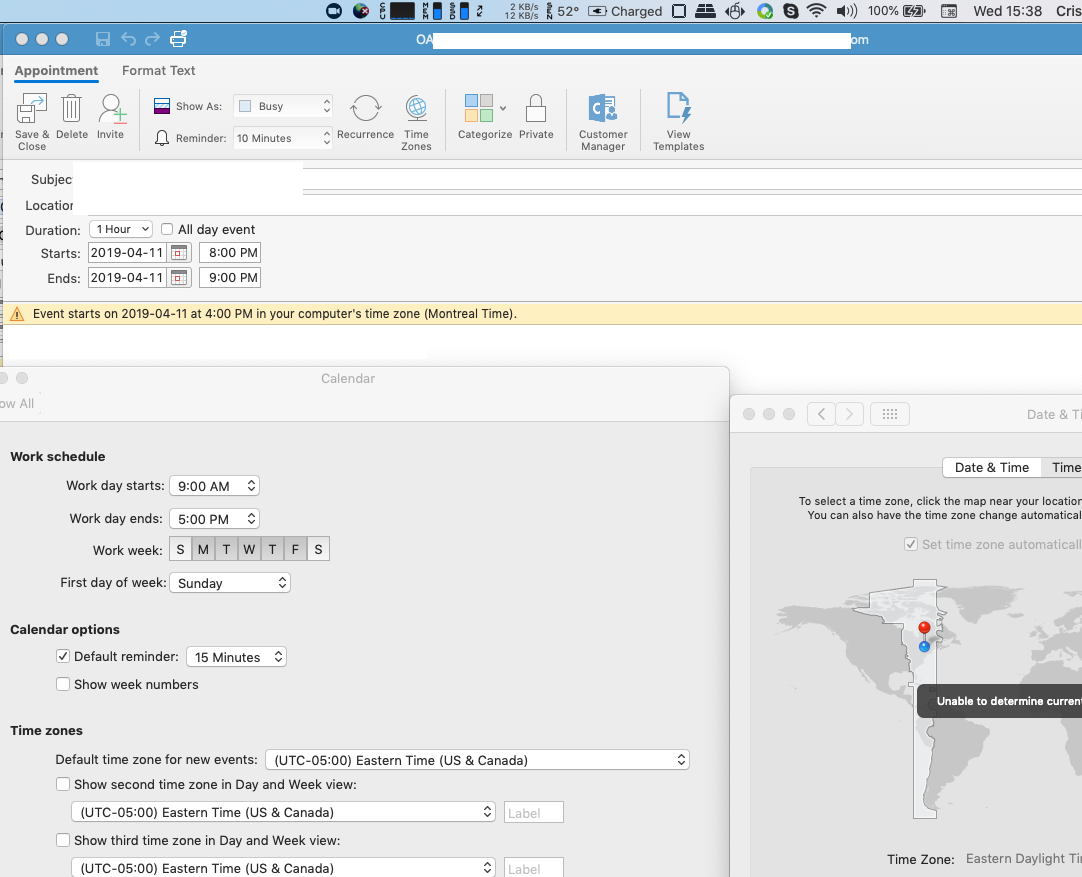This screenshot has height=877, width=1082.
Task: Toggle last S (Saturday) in work week
Action: point(318,549)
